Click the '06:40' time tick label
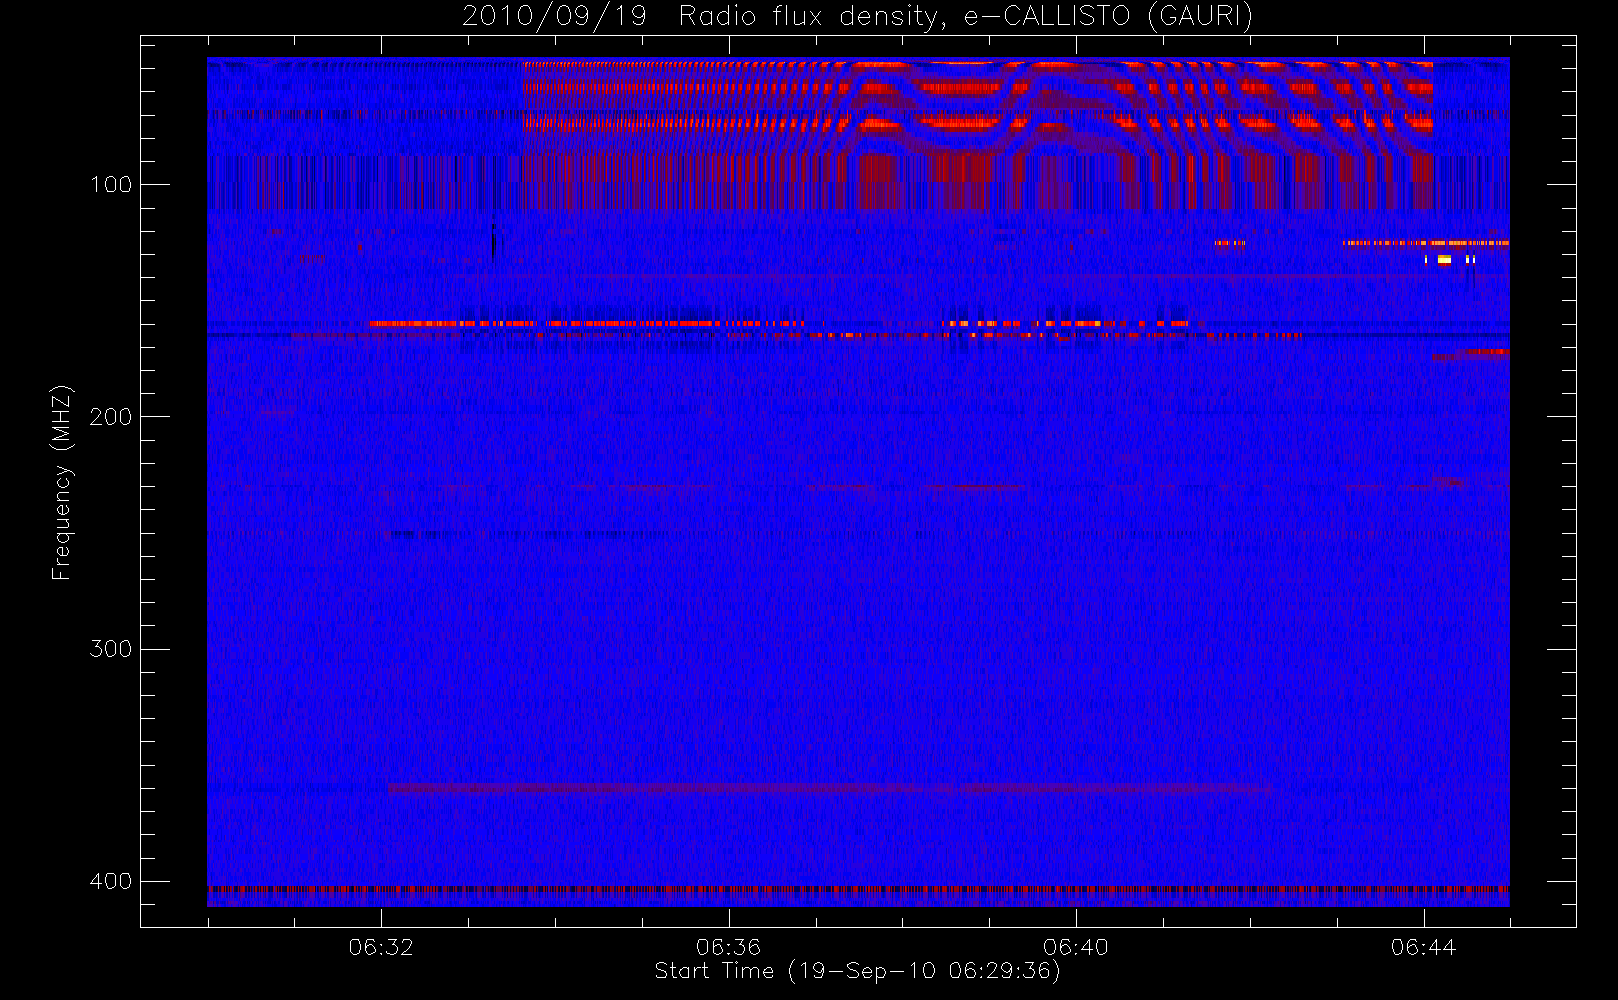This screenshot has width=1618, height=1000. coord(1076,947)
